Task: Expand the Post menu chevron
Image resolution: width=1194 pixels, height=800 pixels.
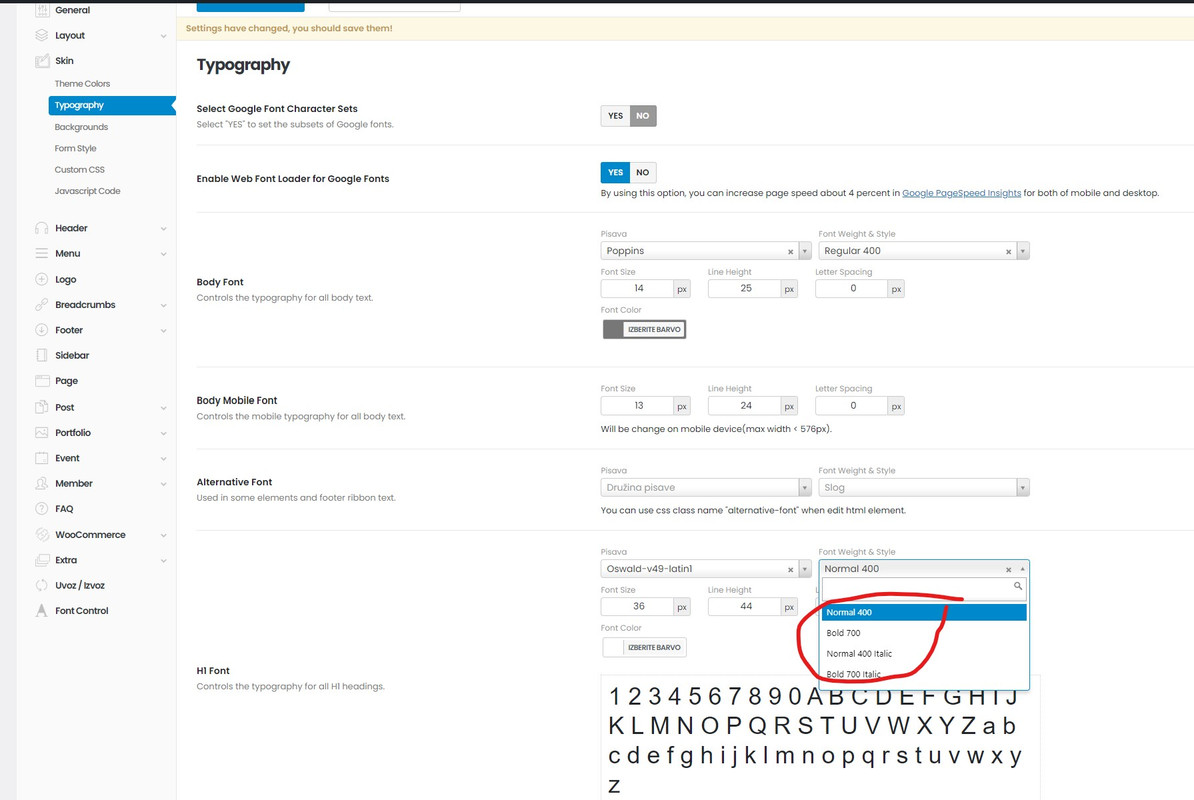Action: (x=164, y=408)
